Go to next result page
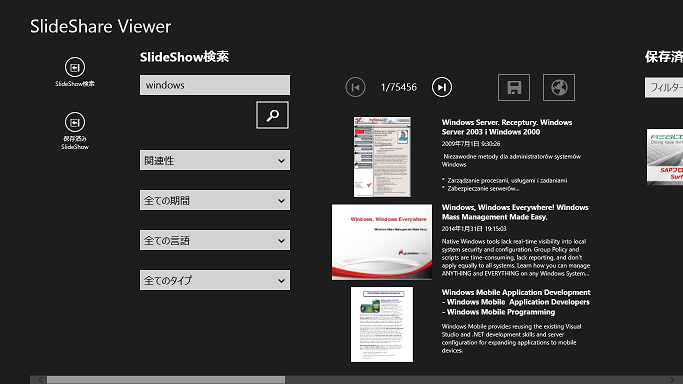This screenshot has width=683, height=384. tap(442, 87)
